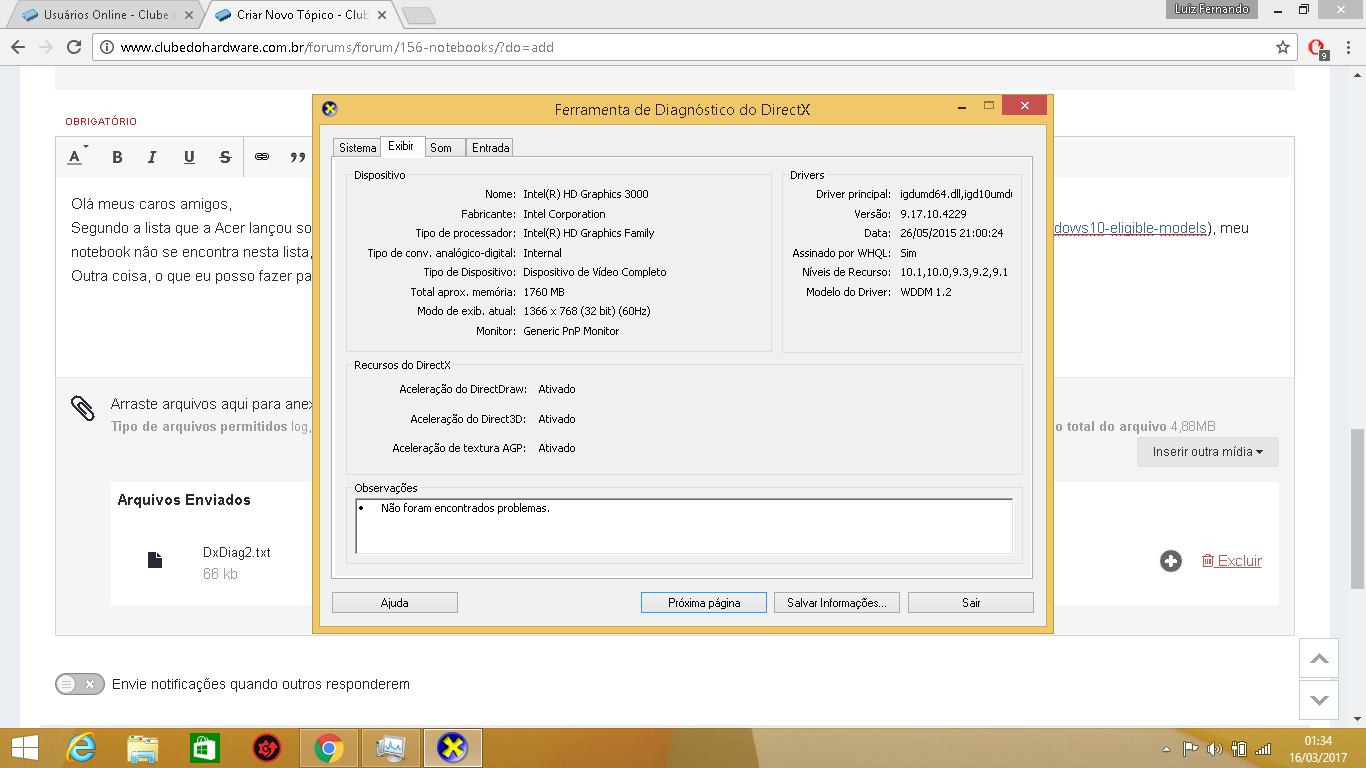This screenshot has width=1366, height=768.
Task: Click the volume speaker tray icon
Action: [1215, 748]
